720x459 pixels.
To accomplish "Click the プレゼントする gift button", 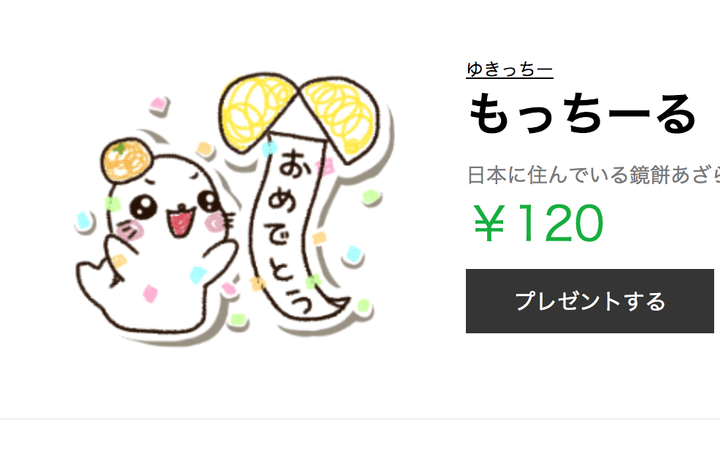I will tap(590, 301).
